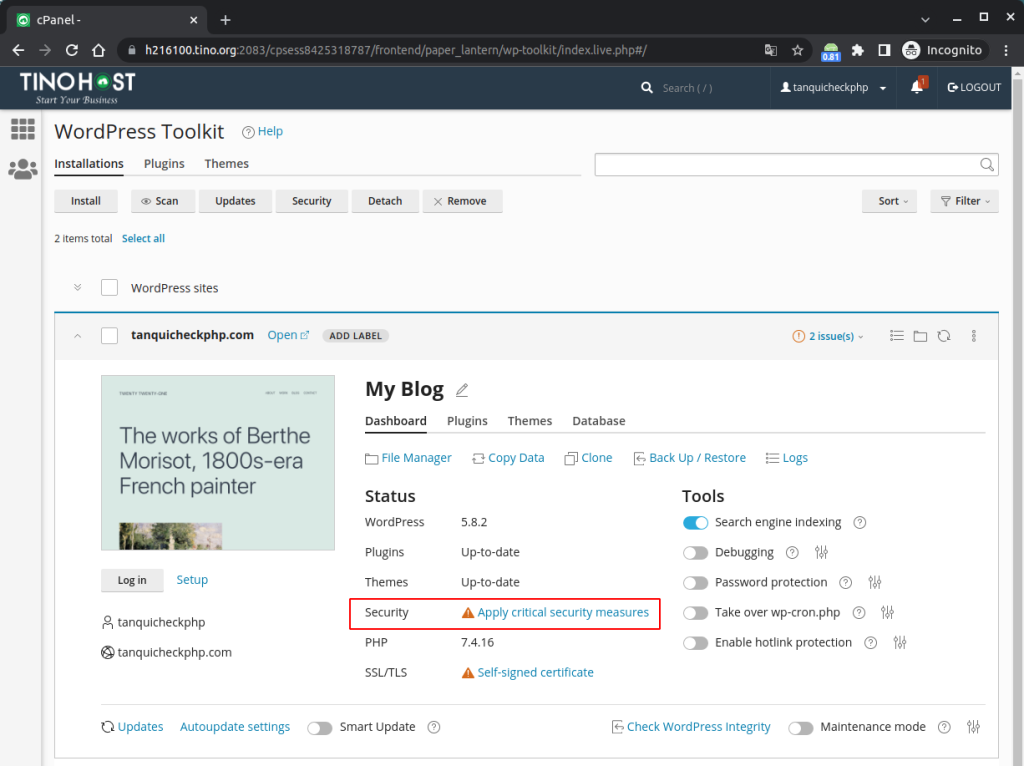Click help icon beside Enable hotlink protection
Image resolution: width=1024 pixels, height=766 pixels.
871,643
